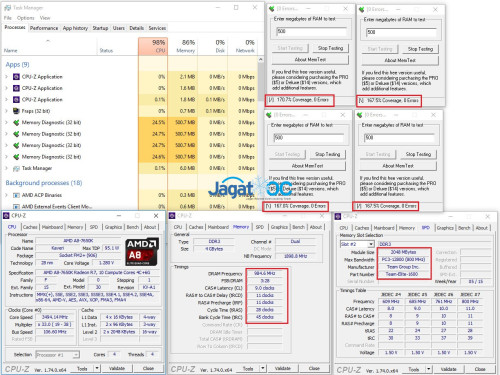Image resolution: width=500 pixels, height=375 pixels.
Task: Click the first Memory Diagnostic process icon
Action: coord(16,122)
